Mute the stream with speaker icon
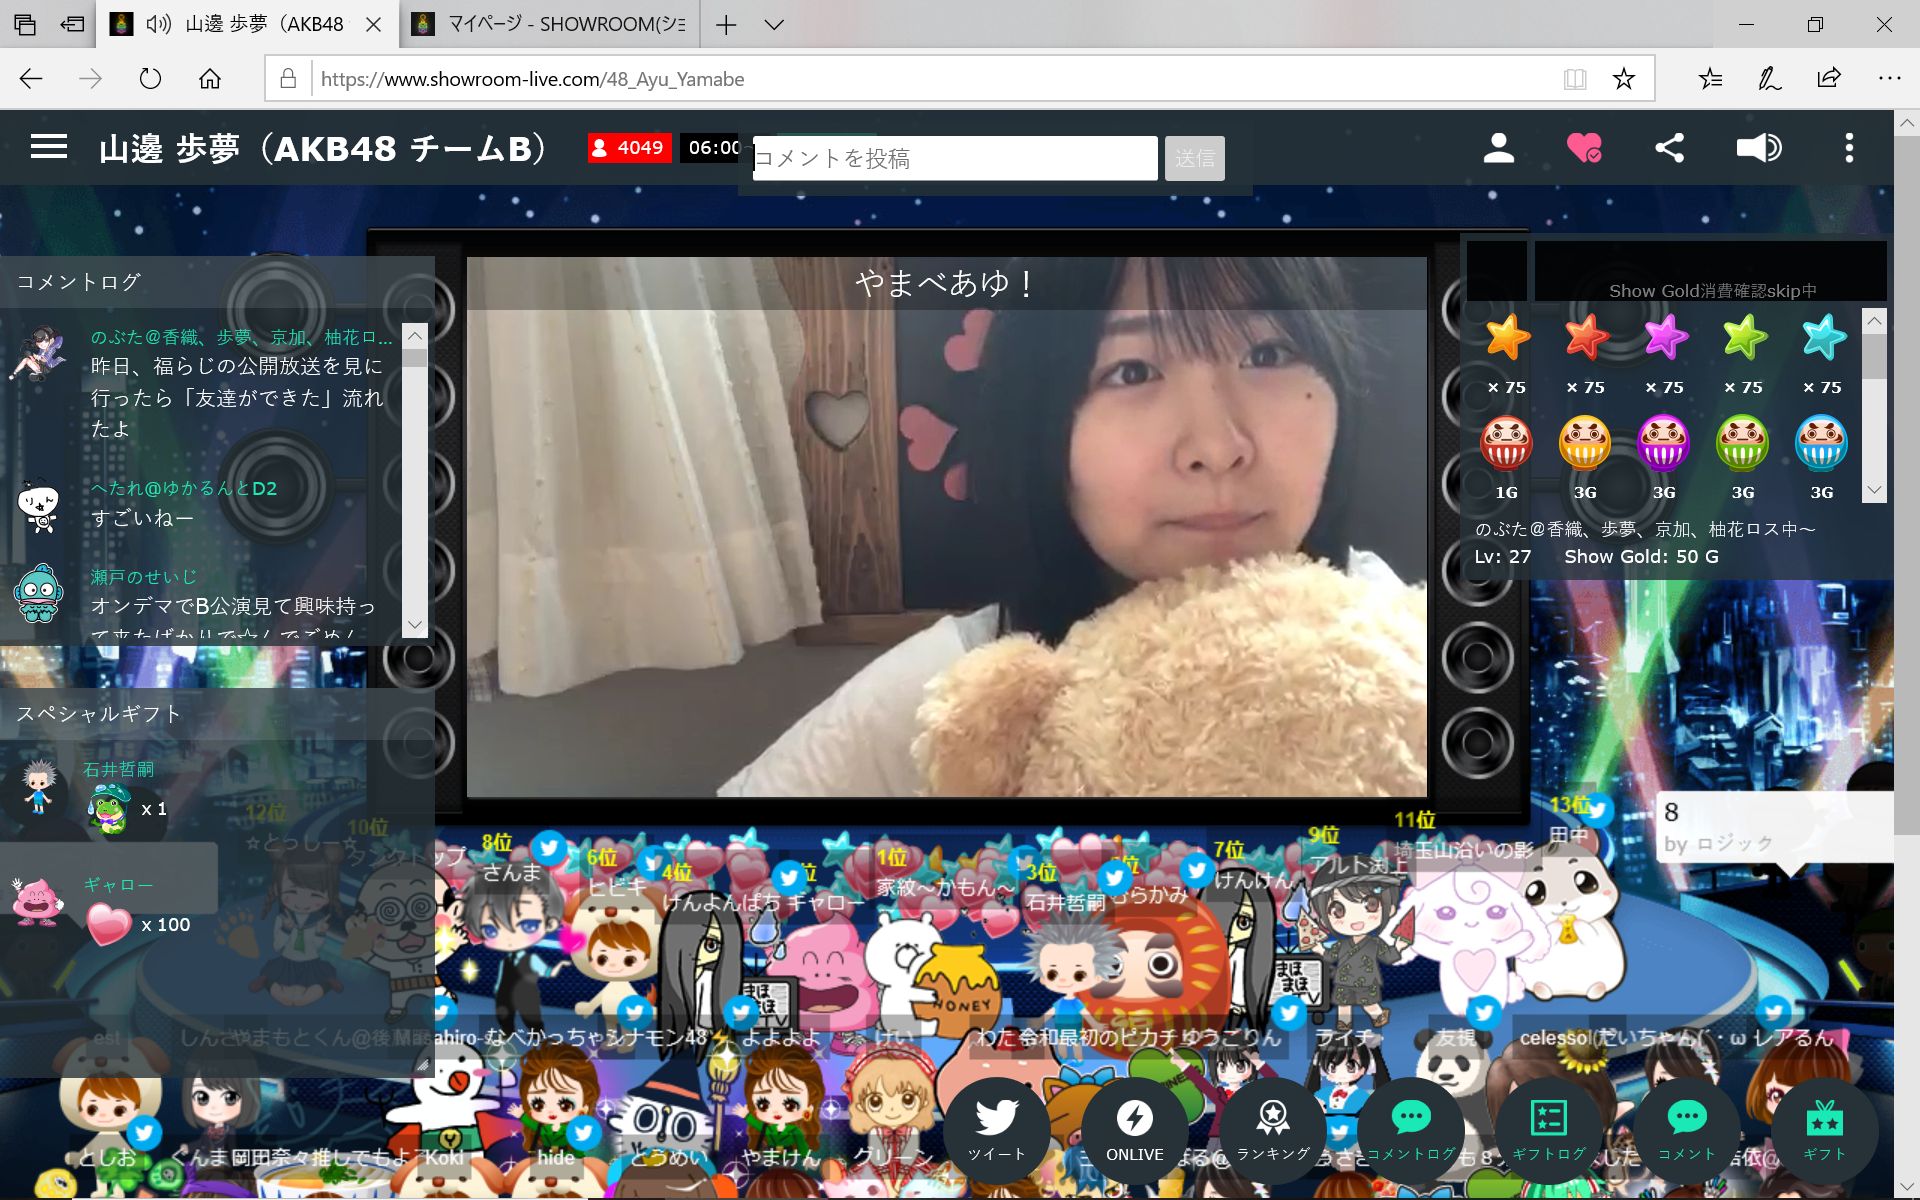Viewport: 1920px width, 1200px height. point(1758,148)
